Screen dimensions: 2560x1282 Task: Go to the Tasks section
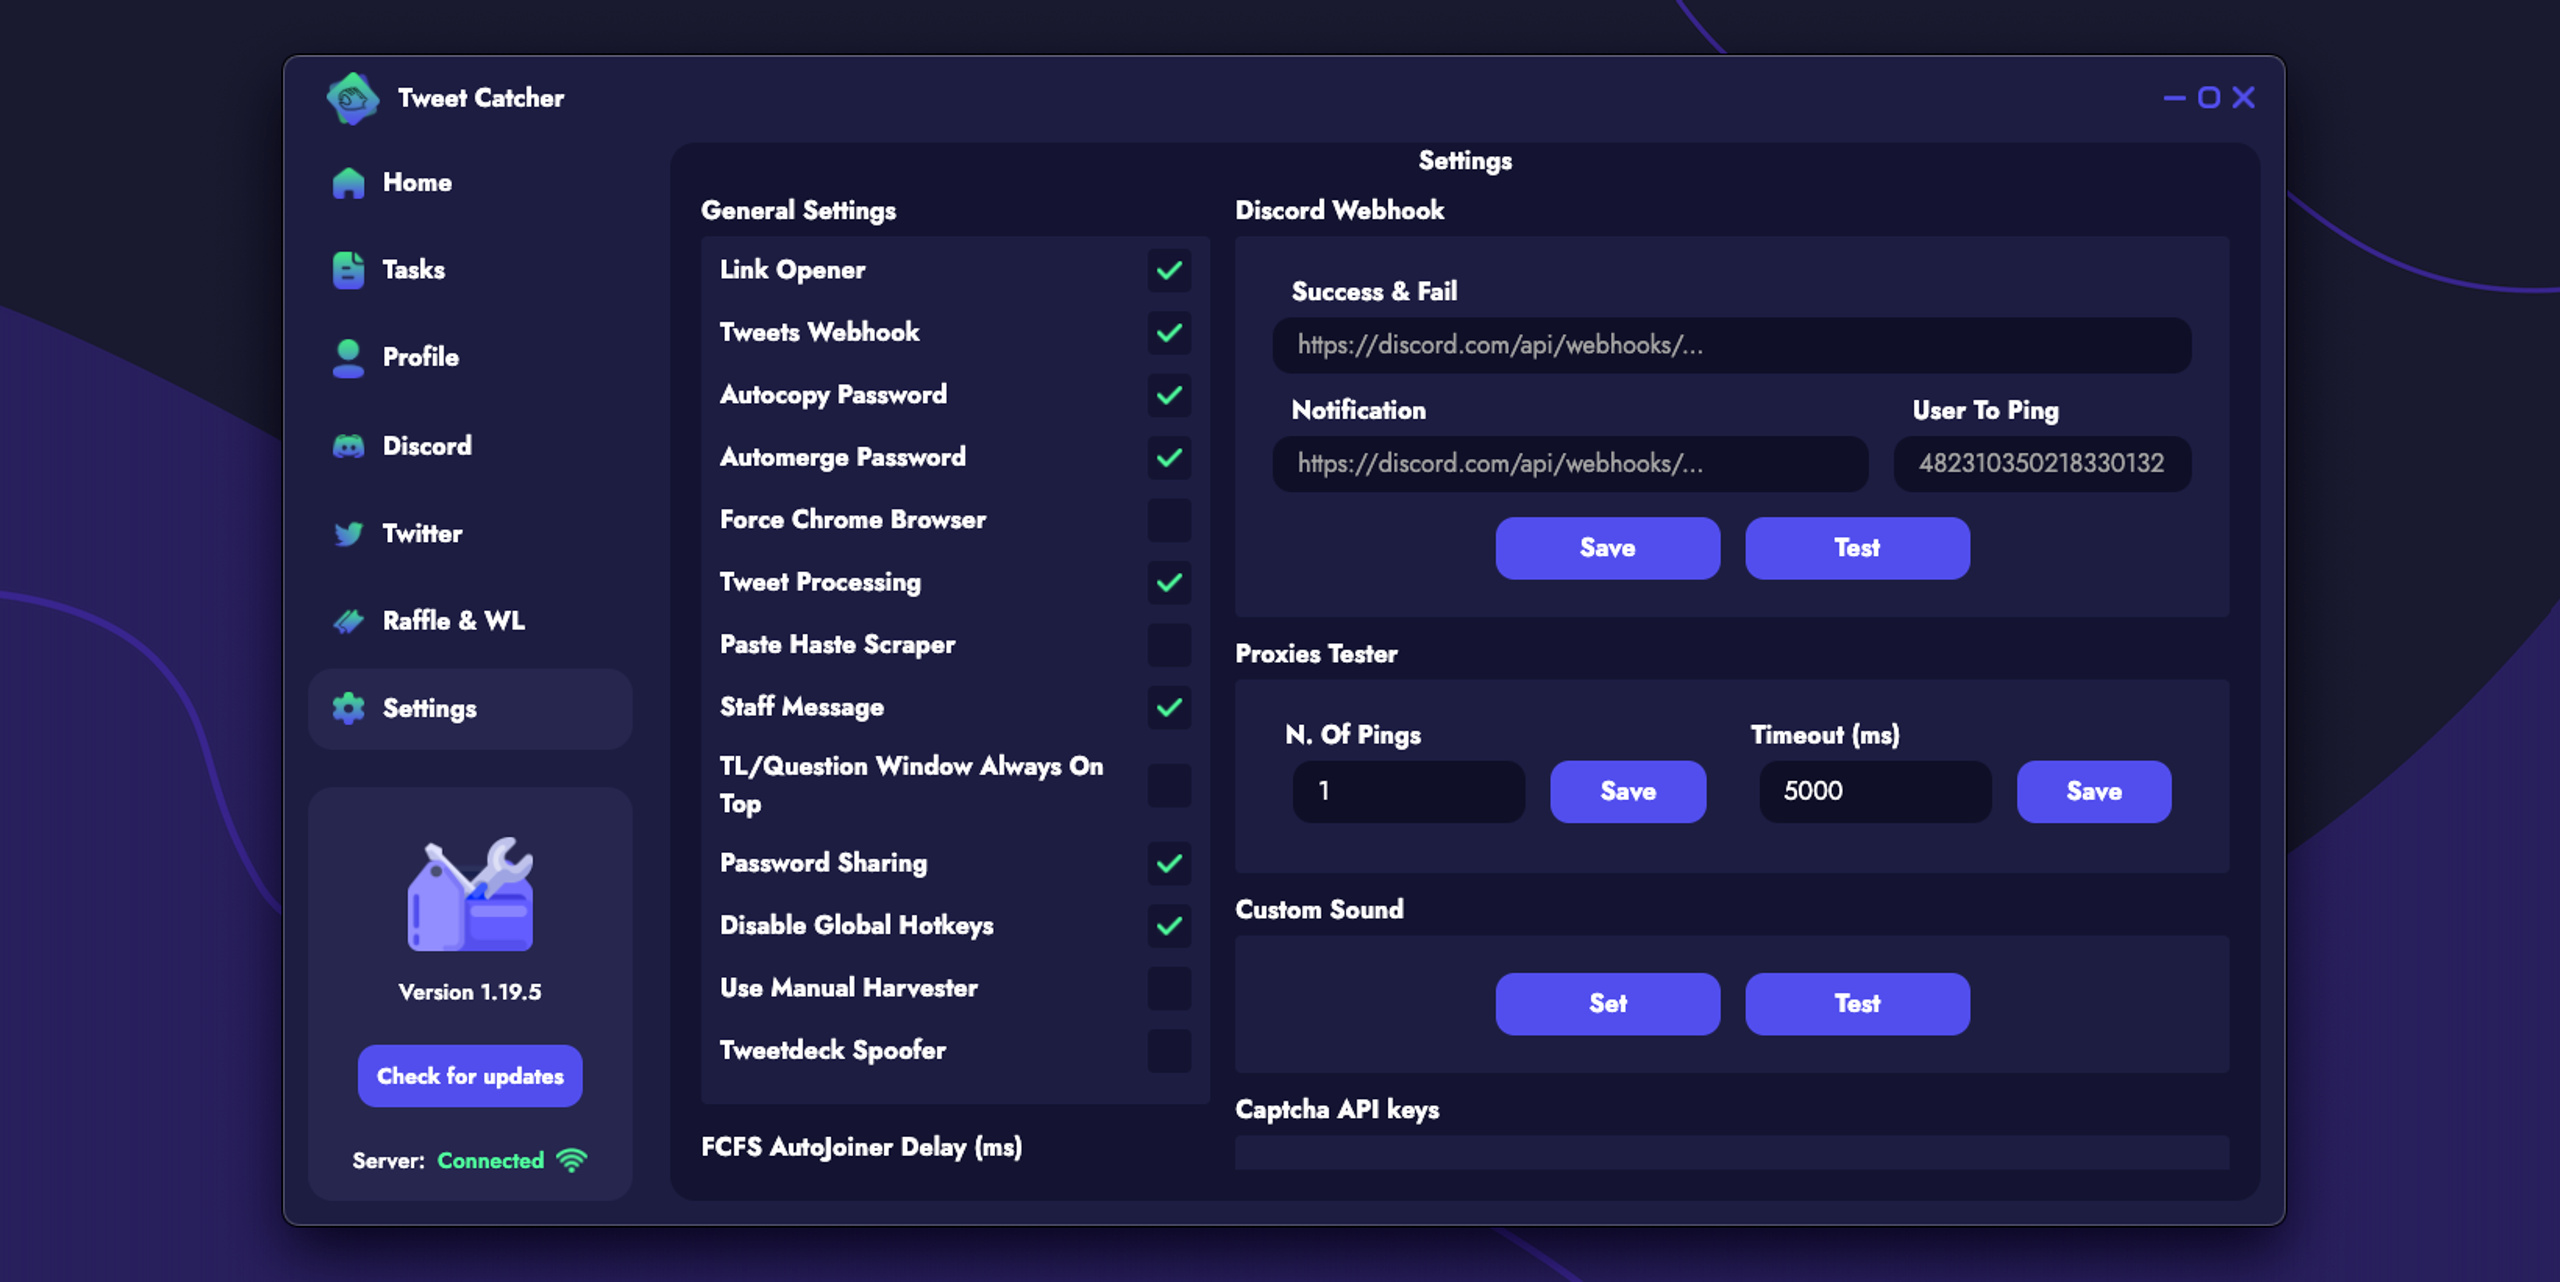pos(470,270)
